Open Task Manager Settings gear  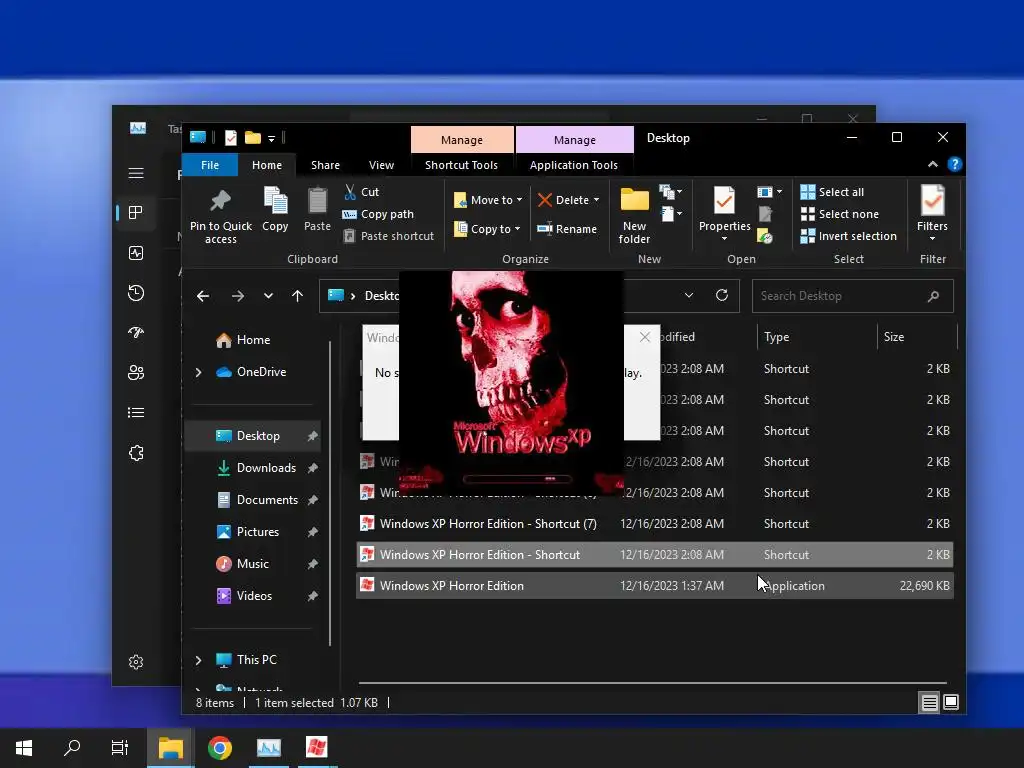point(136,662)
